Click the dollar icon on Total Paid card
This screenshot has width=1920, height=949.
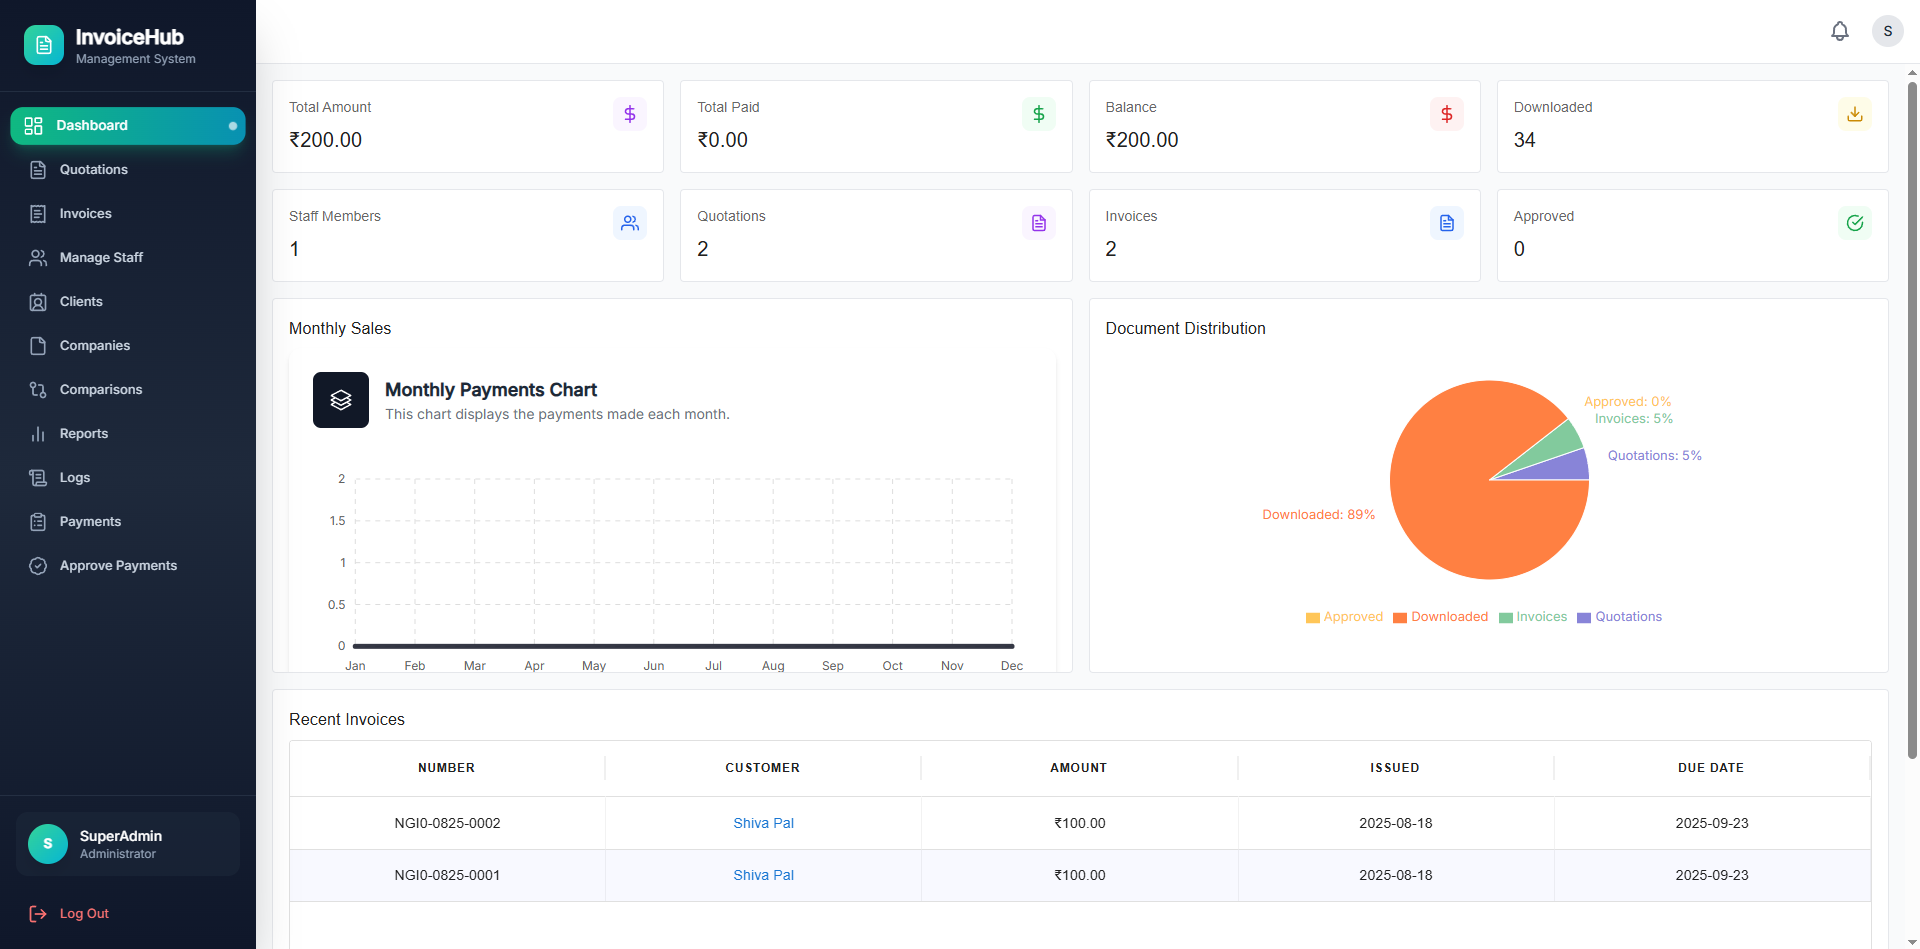coord(1039,114)
